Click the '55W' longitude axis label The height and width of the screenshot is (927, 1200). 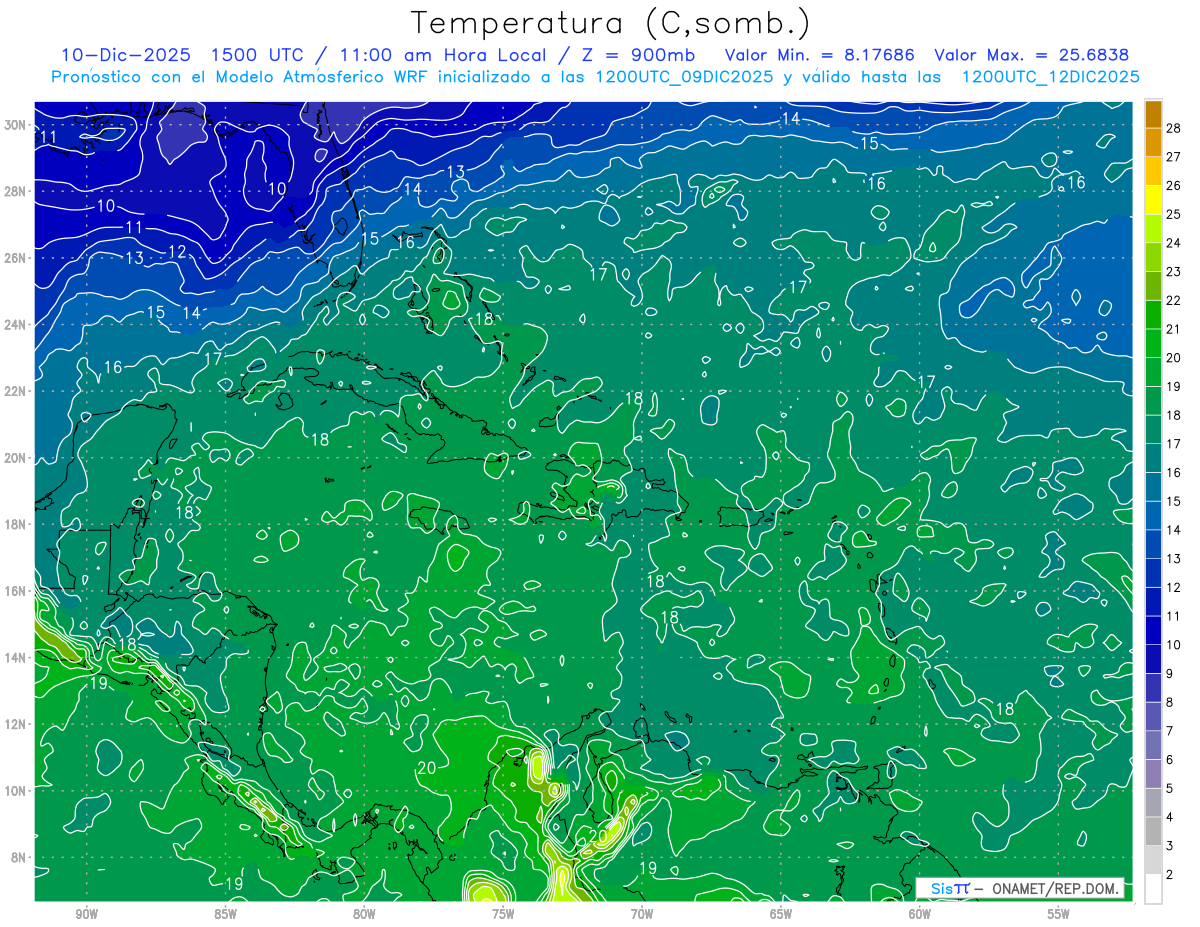pos(1058,914)
